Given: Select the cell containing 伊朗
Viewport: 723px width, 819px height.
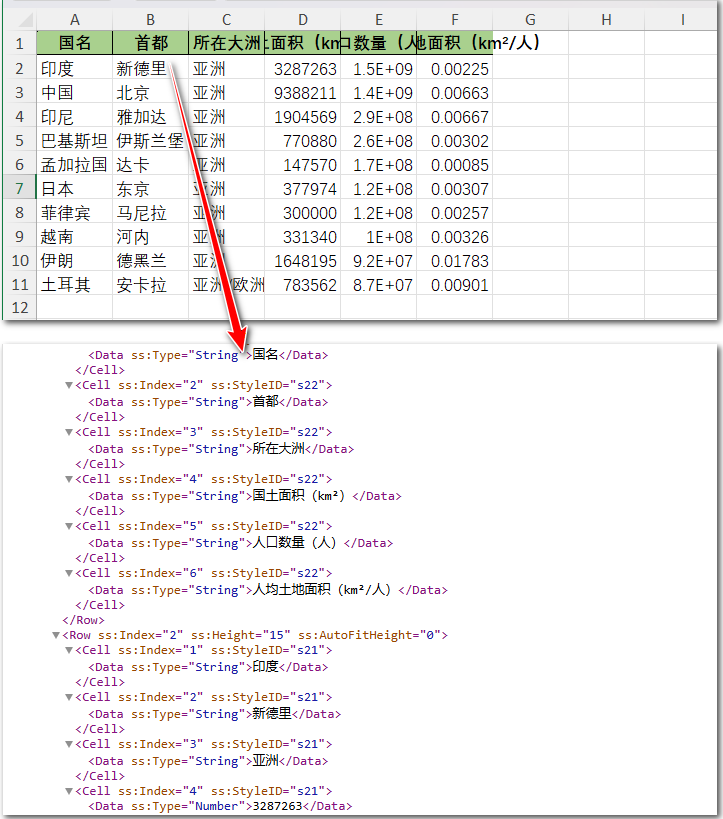Looking at the screenshot, I should (x=75, y=261).
